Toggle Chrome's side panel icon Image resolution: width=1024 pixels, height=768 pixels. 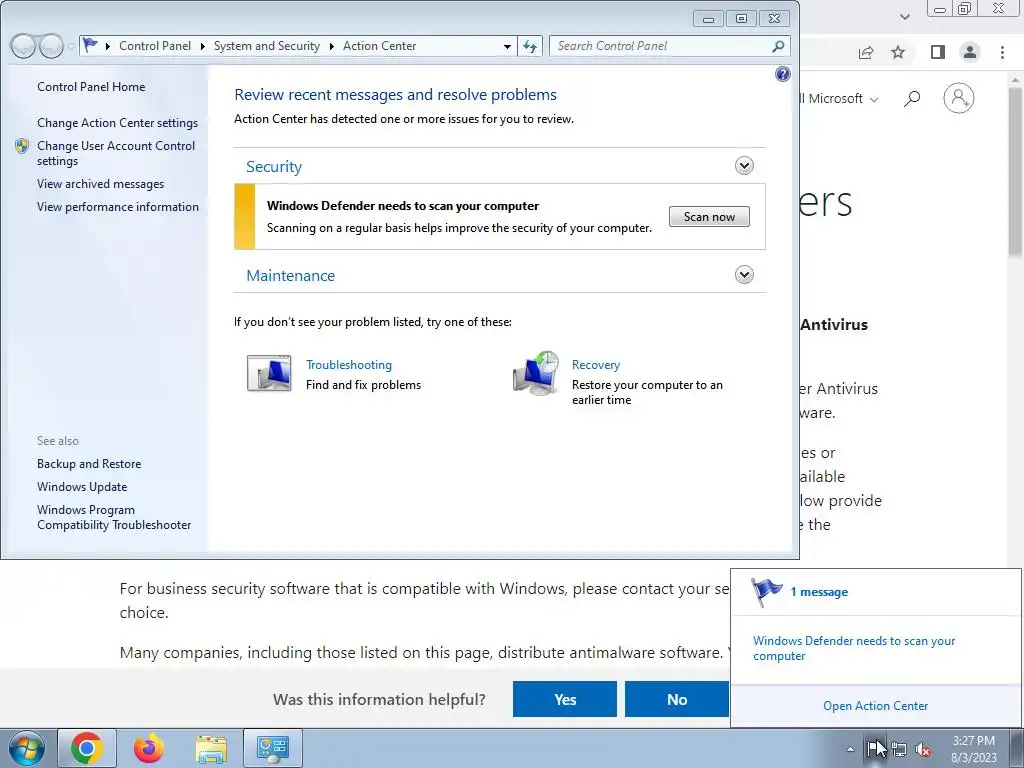click(x=938, y=52)
